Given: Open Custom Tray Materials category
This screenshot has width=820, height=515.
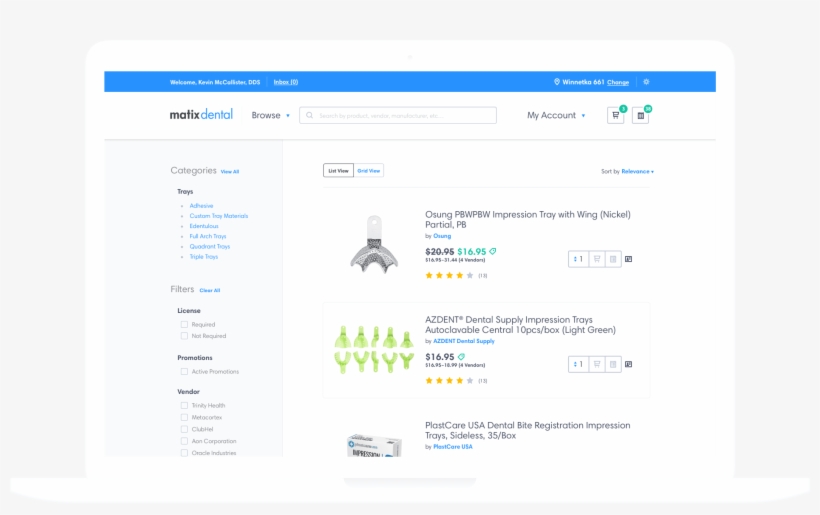Looking at the screenshot, I should coord(219,216).
